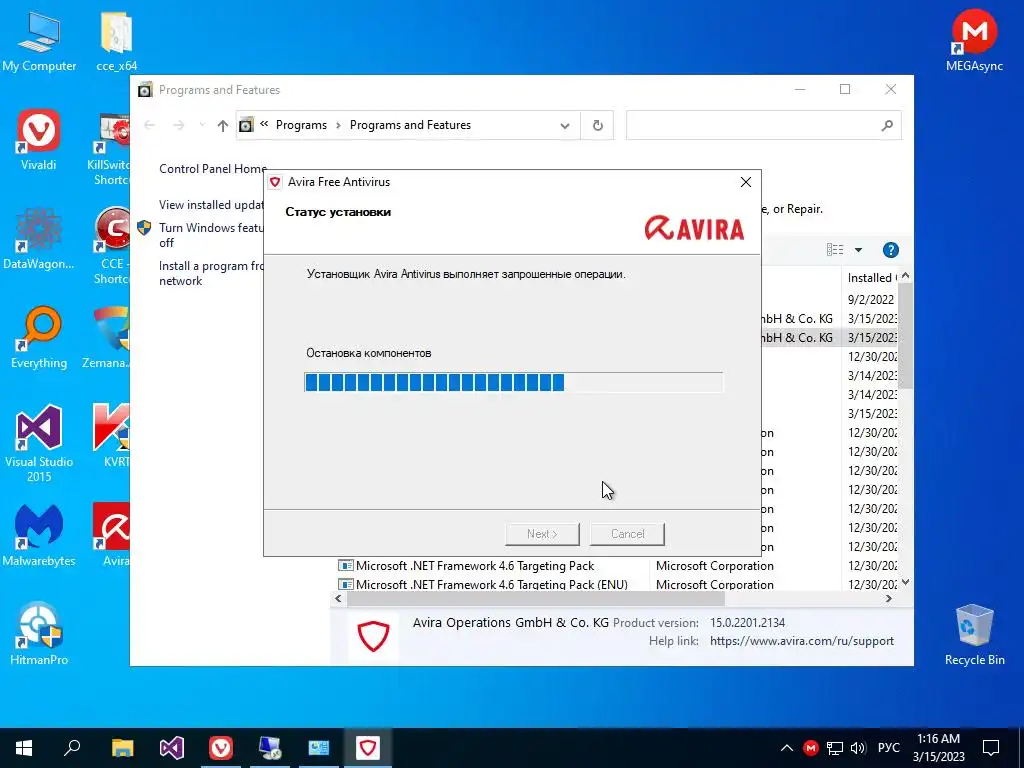1024x768 pixels.
Task: Cancel the Avira uninstall operation
Action: coord(628,534)
